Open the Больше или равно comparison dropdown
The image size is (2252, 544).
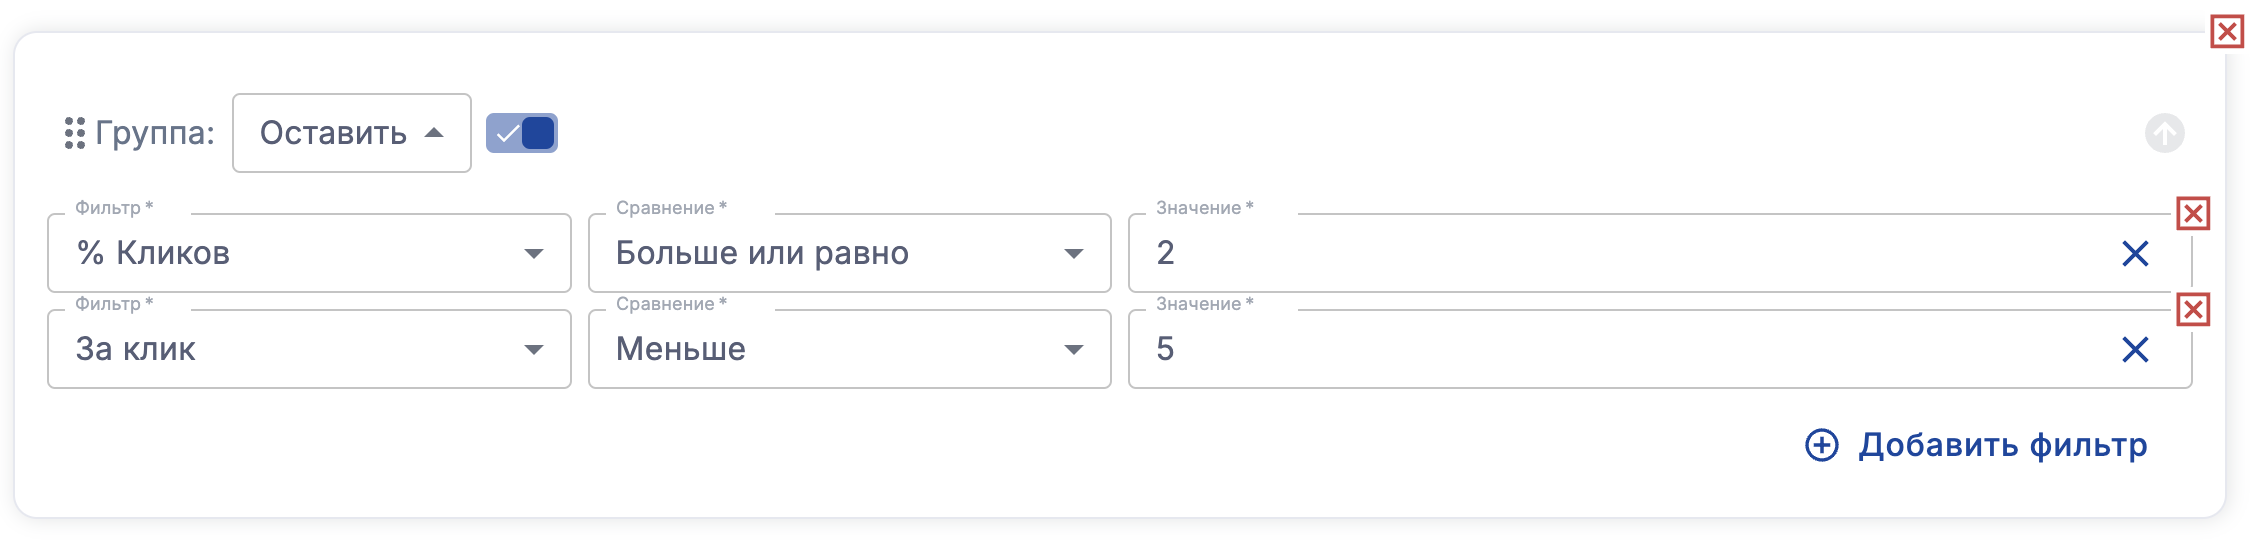[x=840, y=254]
